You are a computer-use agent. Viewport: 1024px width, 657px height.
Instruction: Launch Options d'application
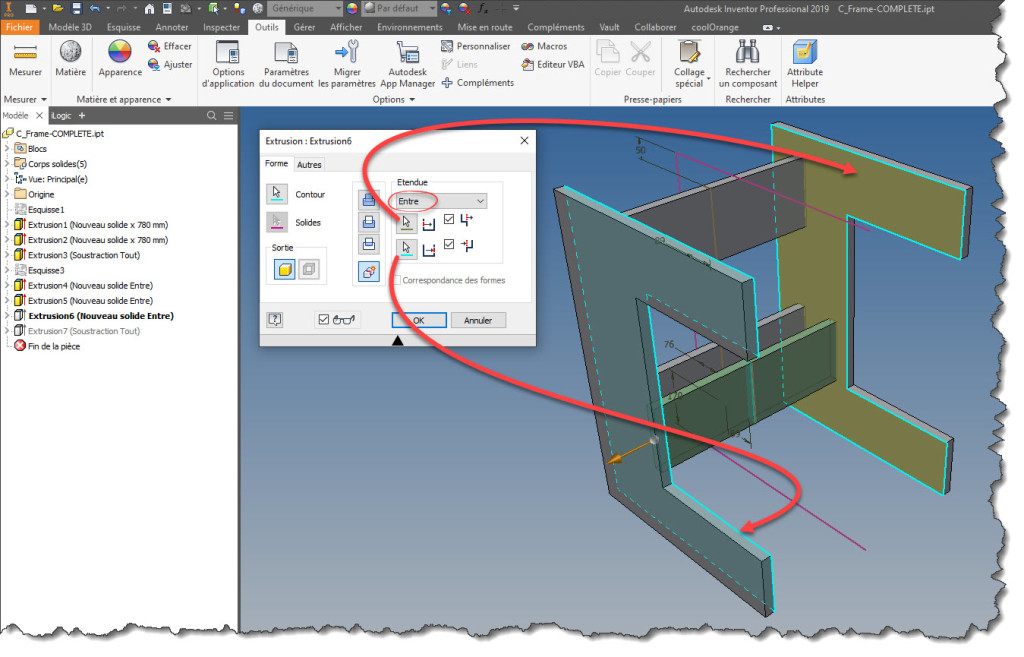[228, 61]
